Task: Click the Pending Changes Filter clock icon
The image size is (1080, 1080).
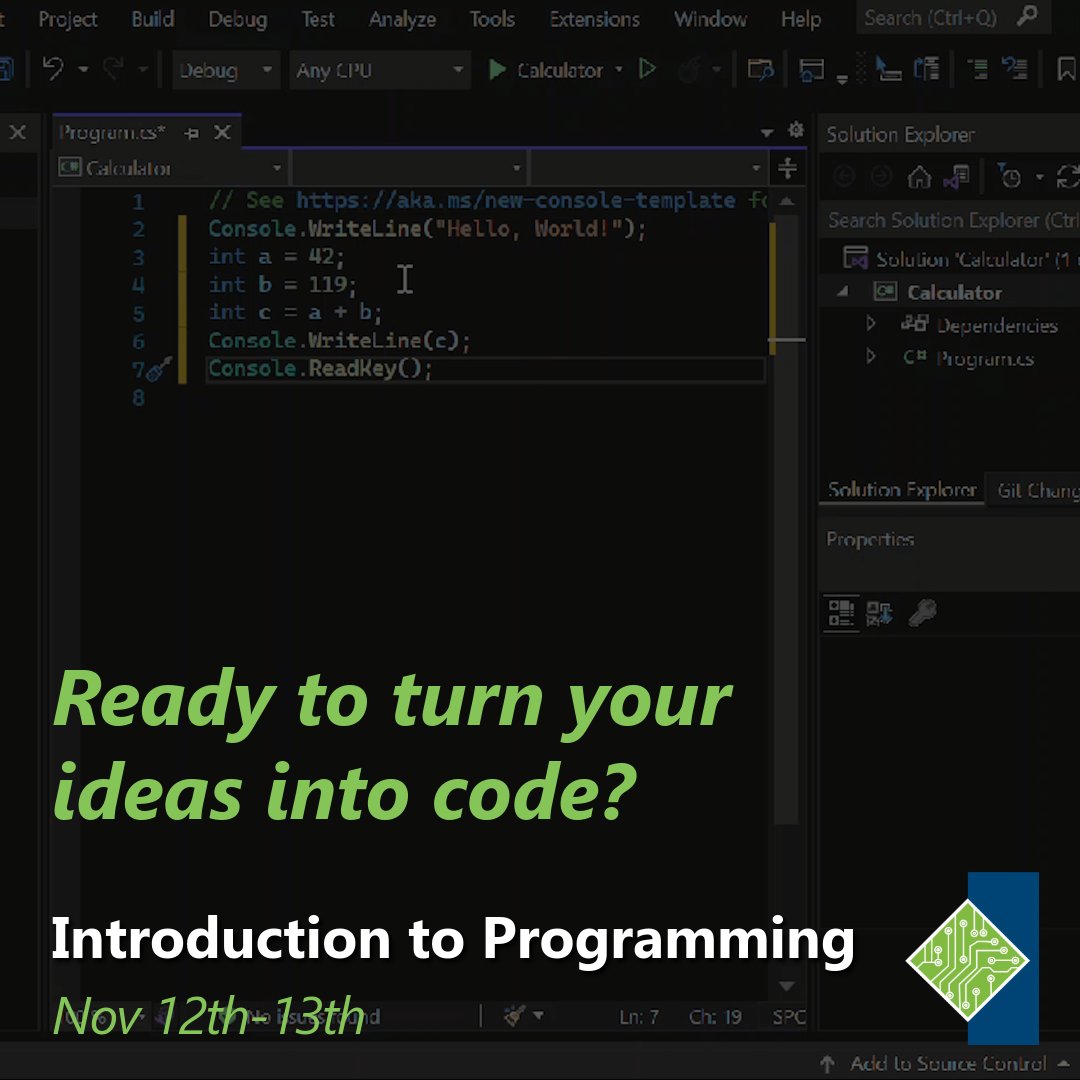Action: click(1010, 177)
